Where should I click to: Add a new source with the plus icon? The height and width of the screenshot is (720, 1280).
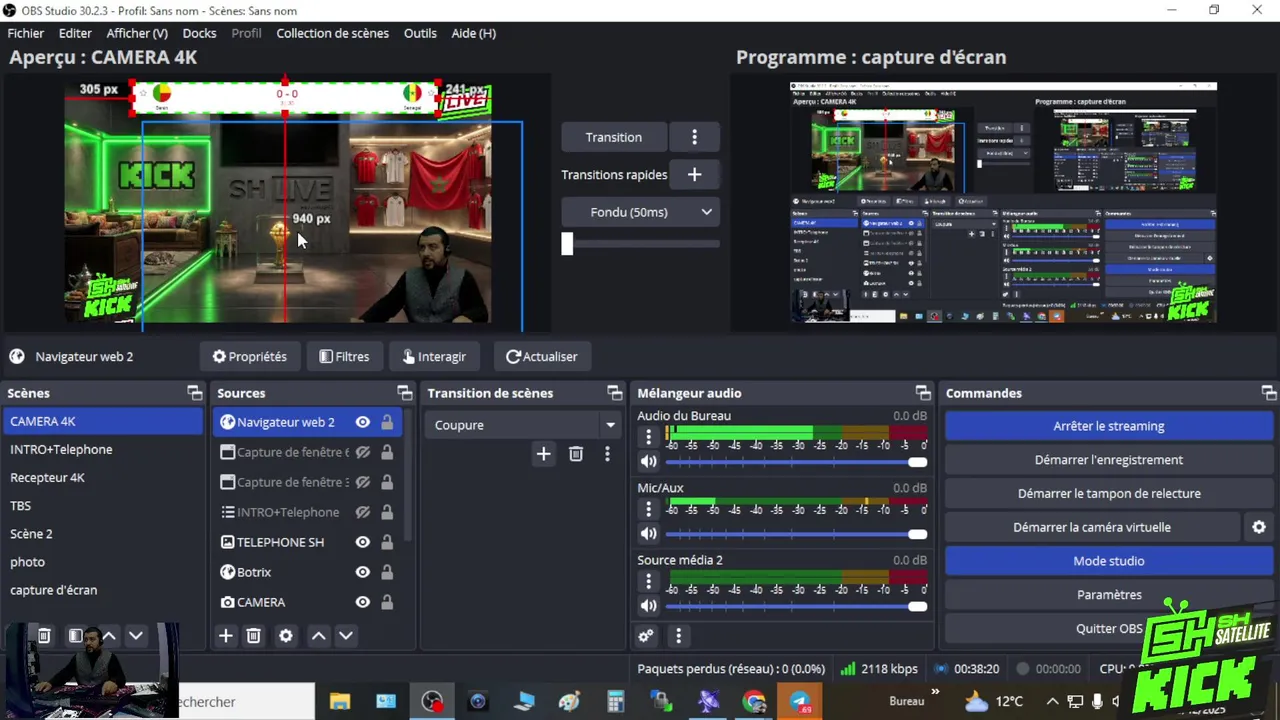point(226,635)
